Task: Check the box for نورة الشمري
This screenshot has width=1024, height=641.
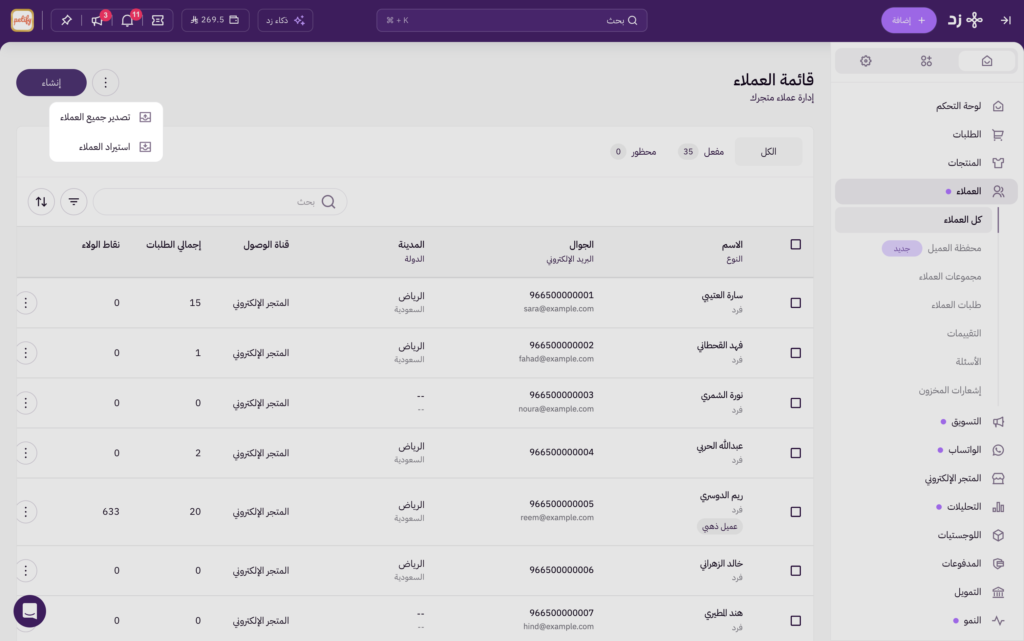Action: point(795,403)
